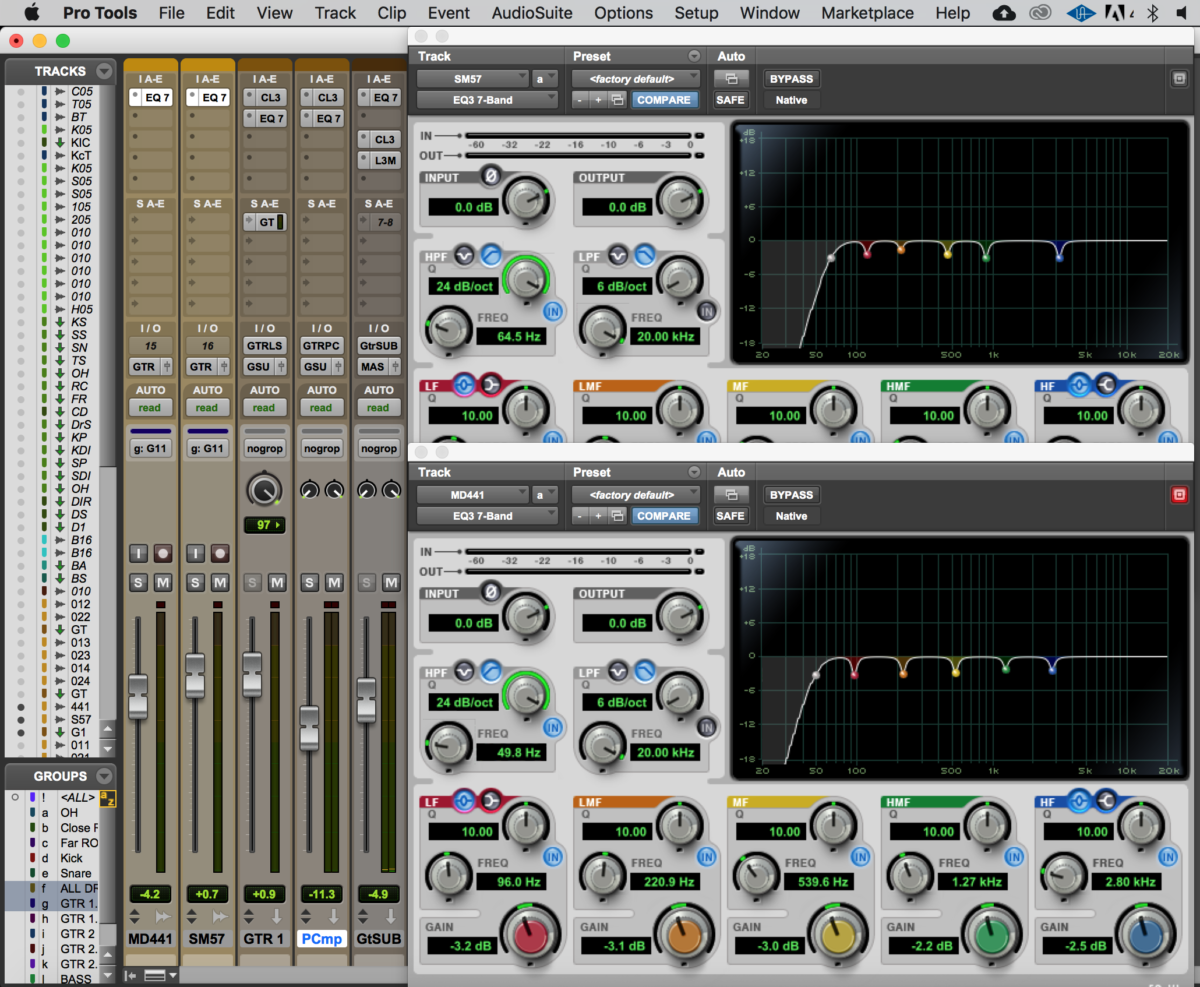
Task: Toggle the LMF band IN button in MD441 EQ
Action: 706,856
